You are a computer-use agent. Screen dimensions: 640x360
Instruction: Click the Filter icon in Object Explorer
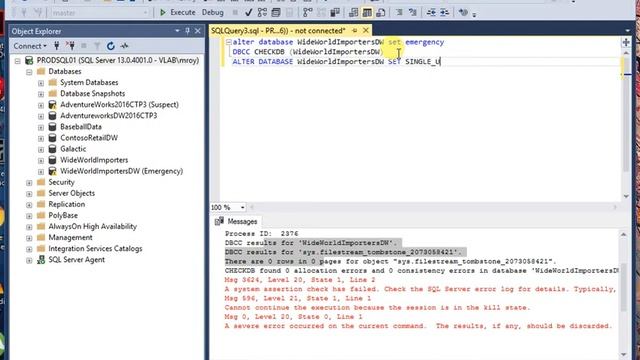point(97,46)
